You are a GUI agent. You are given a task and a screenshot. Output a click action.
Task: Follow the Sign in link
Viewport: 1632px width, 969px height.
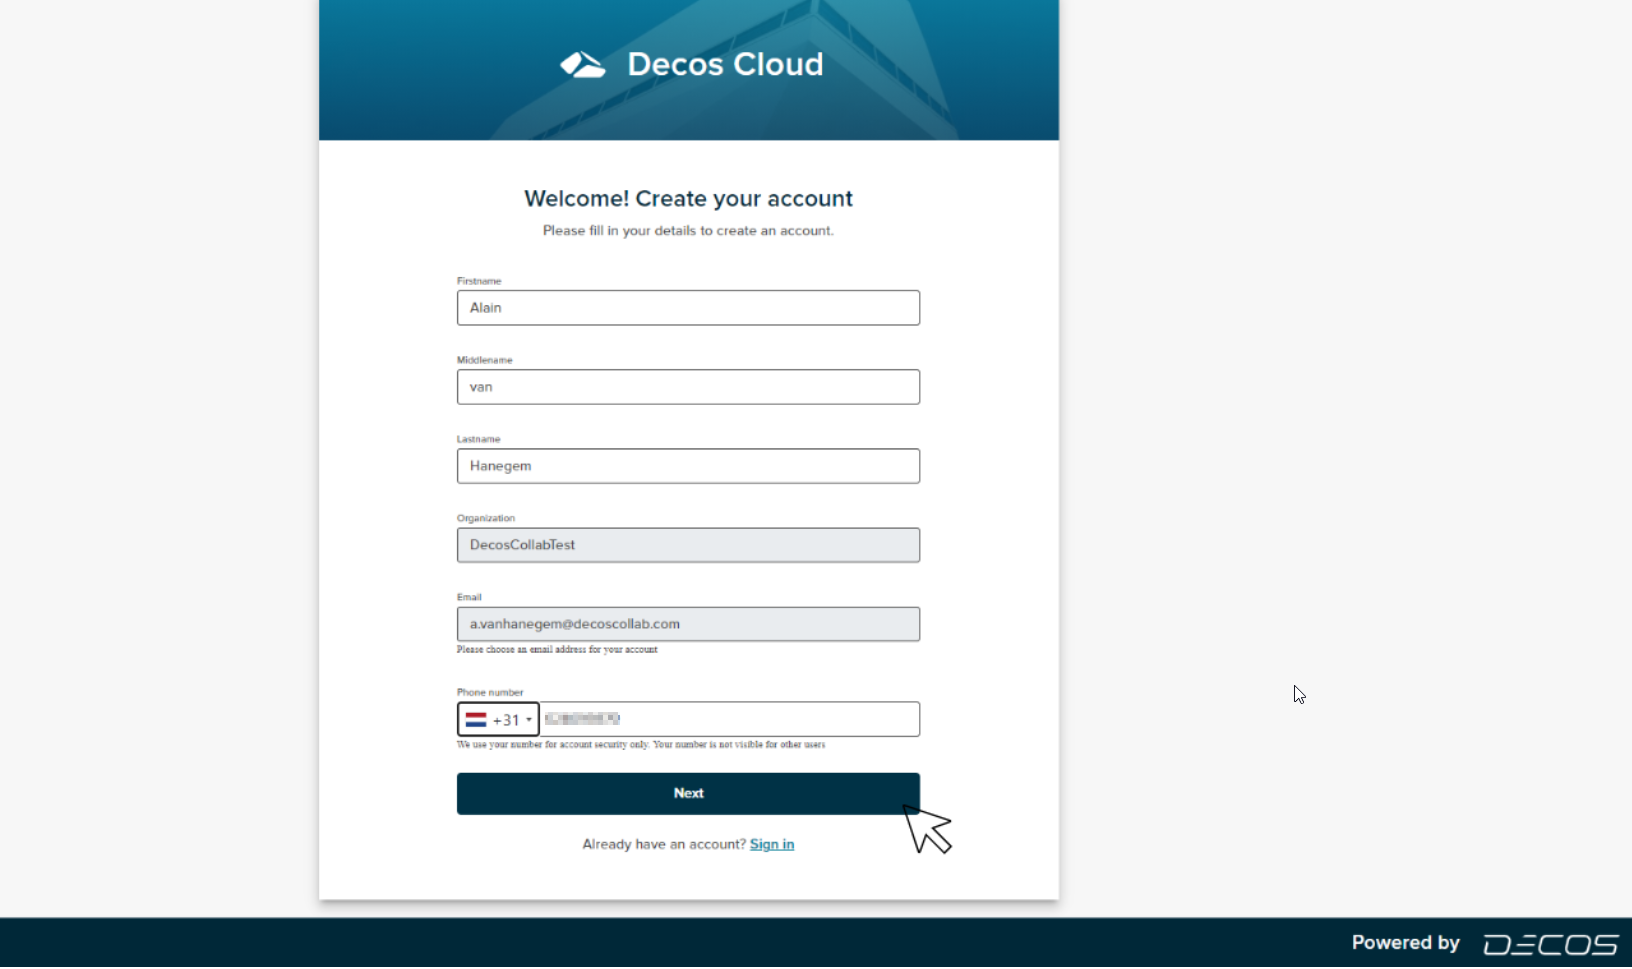[772, 845]
